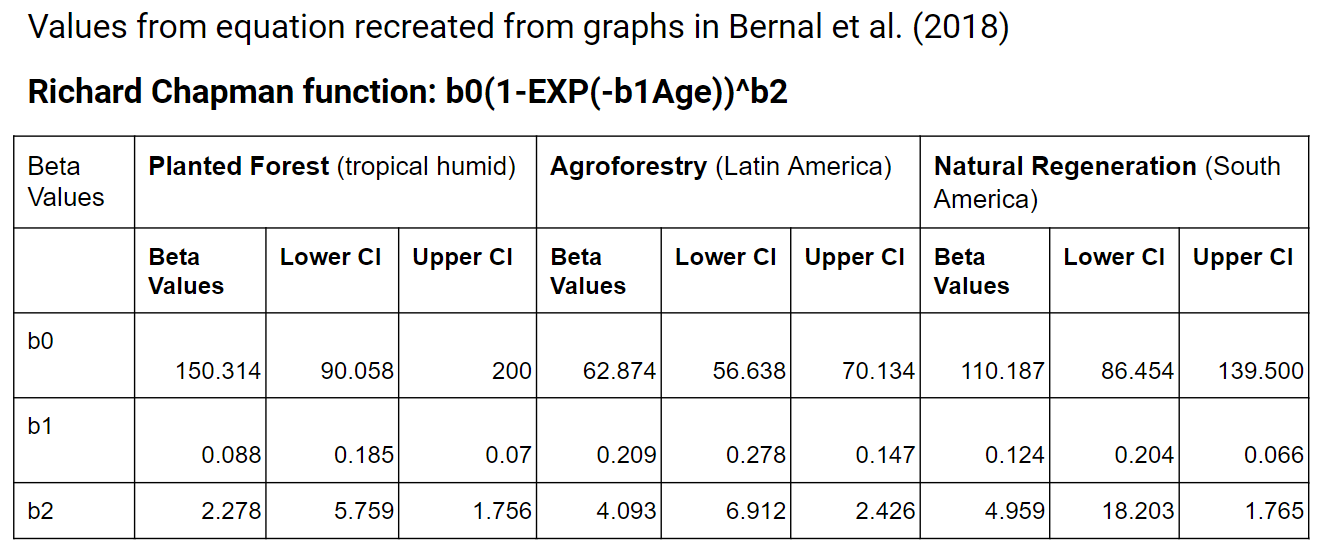Screen dimensions: 1320x557
Task: Click the b1 row label
Action: point(41,426)
